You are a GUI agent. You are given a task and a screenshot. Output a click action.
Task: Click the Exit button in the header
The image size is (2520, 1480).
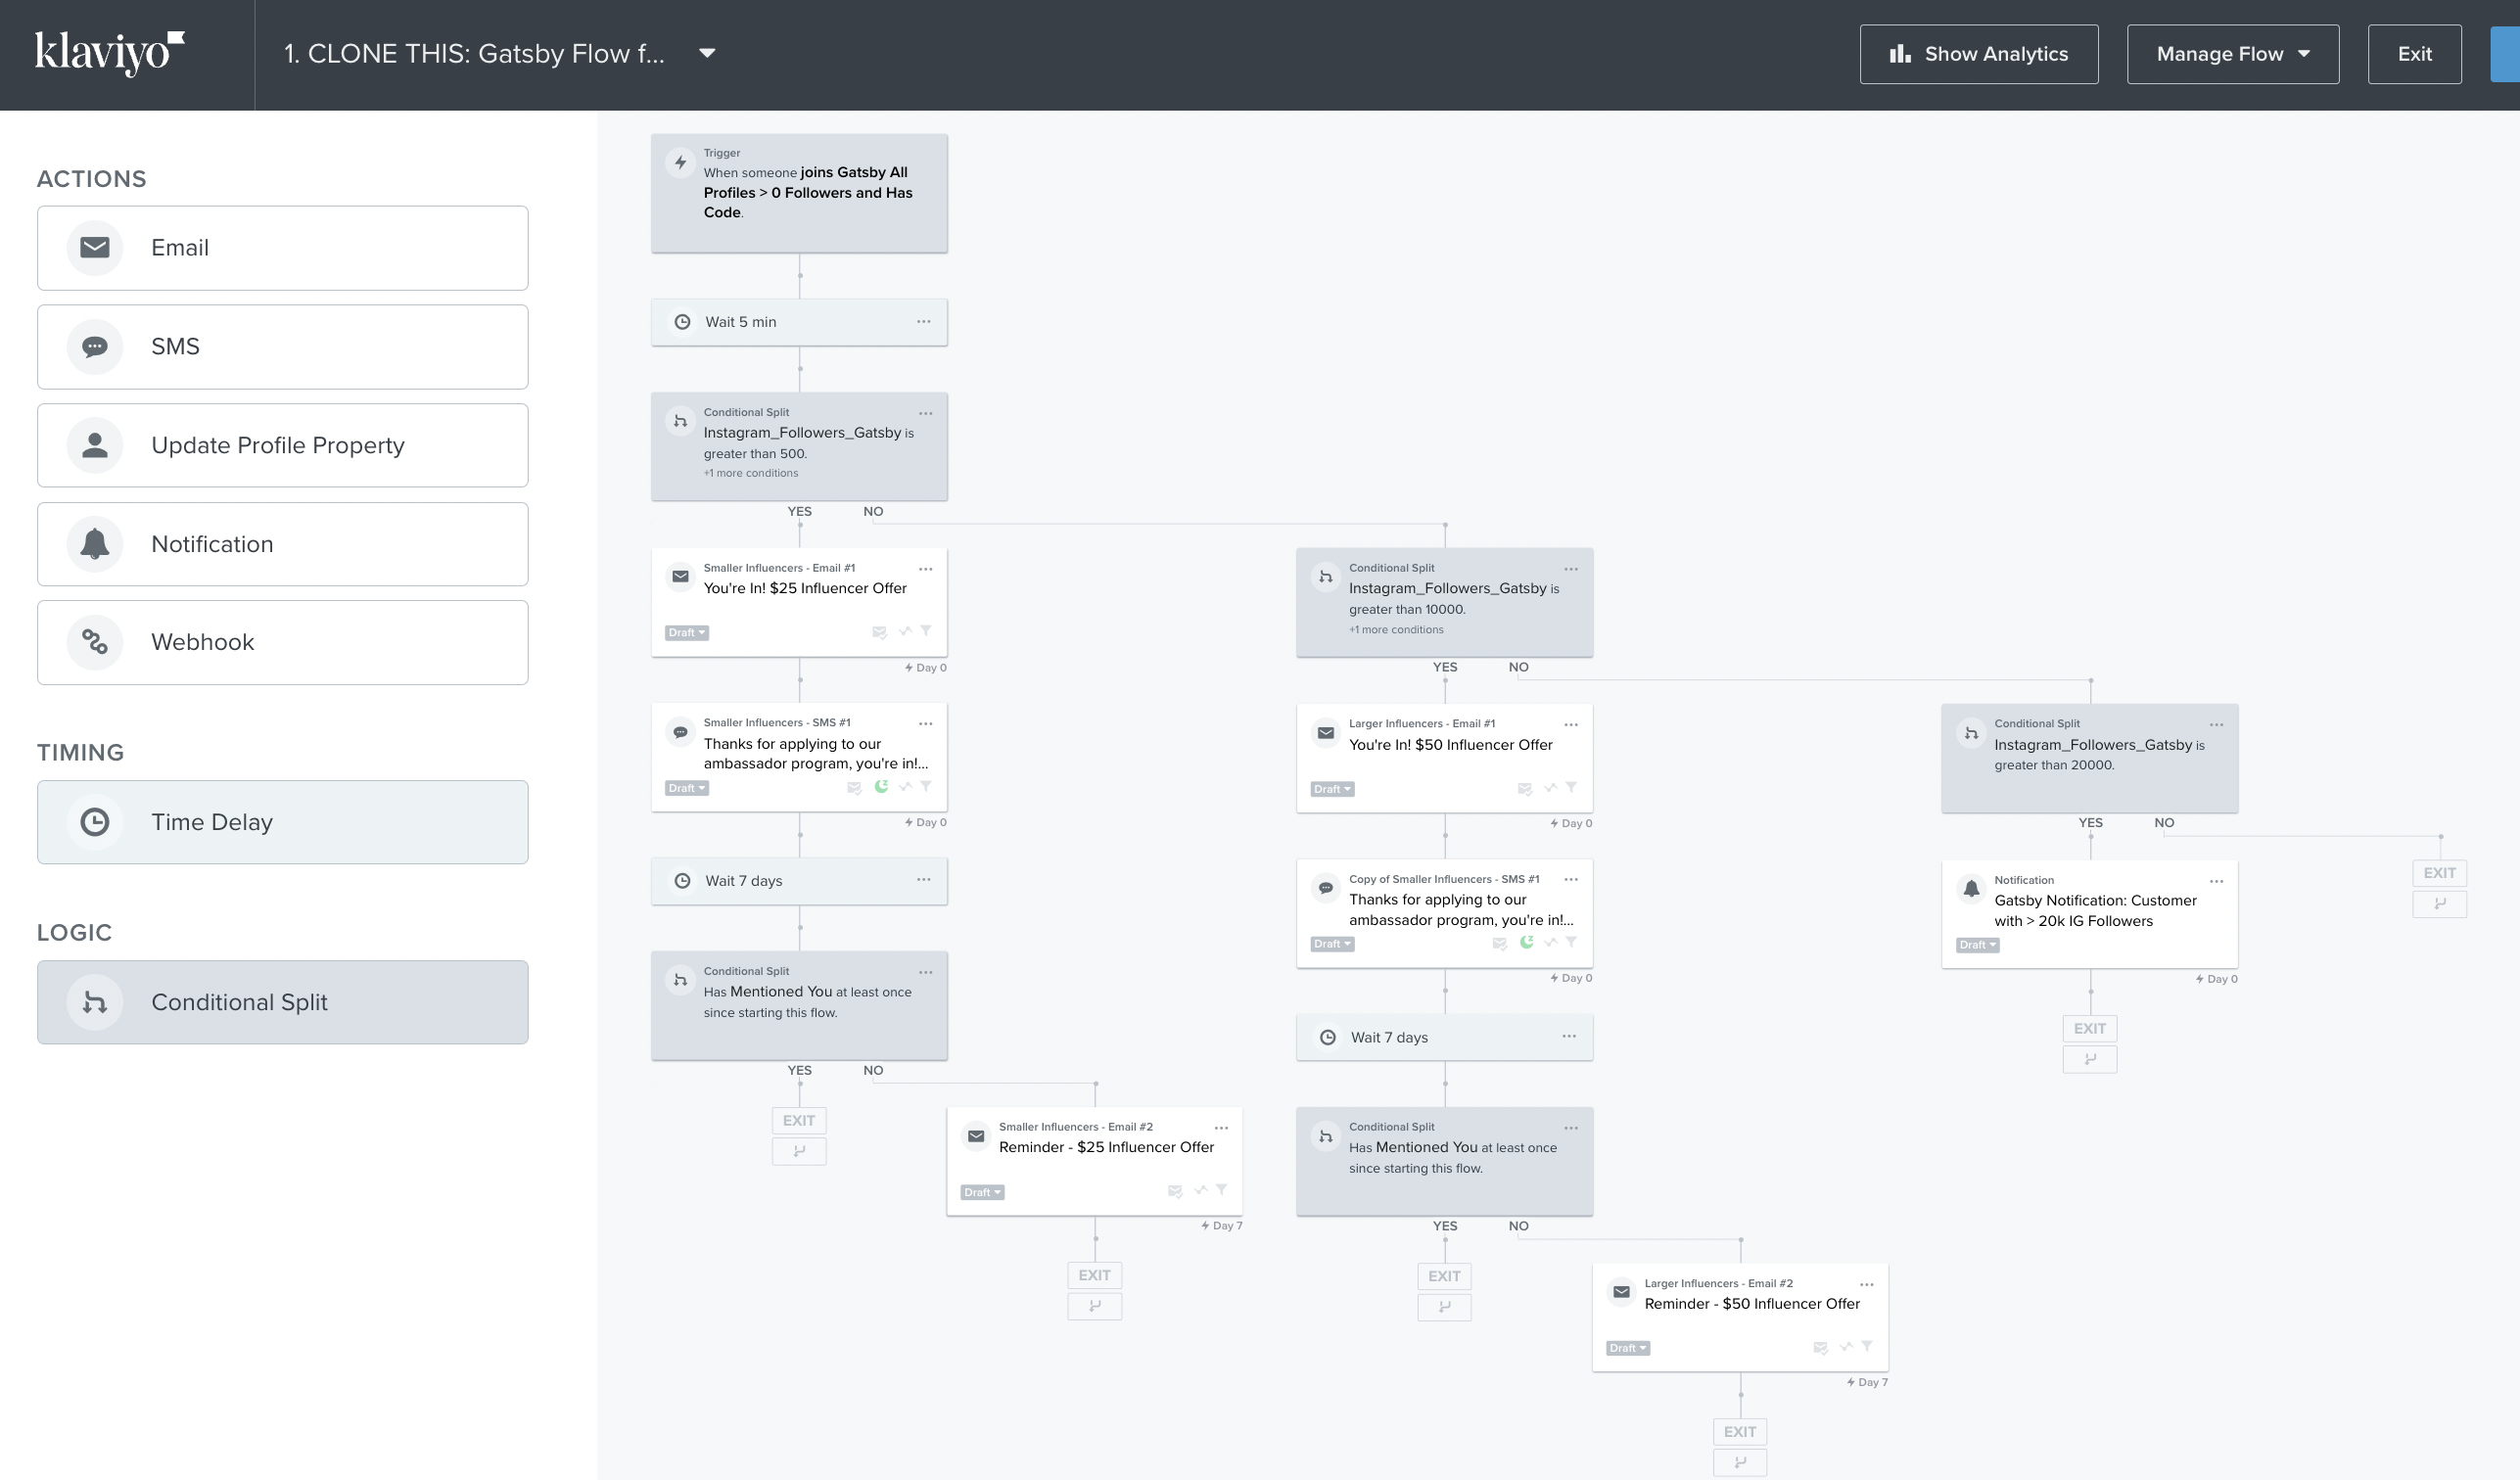[x=2414, y=54]
